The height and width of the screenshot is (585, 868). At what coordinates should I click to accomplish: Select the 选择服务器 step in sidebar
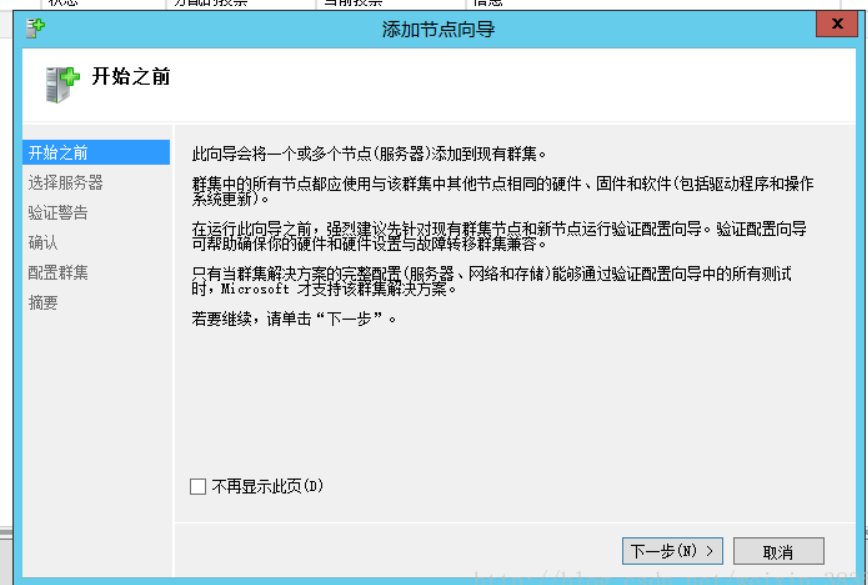(65, 183)
